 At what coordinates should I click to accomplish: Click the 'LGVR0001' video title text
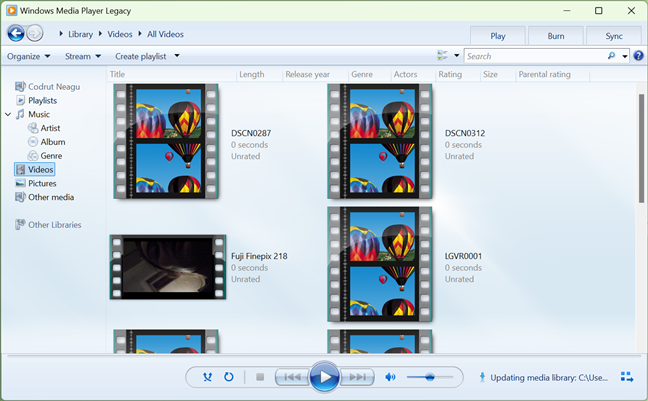point(463,256)
